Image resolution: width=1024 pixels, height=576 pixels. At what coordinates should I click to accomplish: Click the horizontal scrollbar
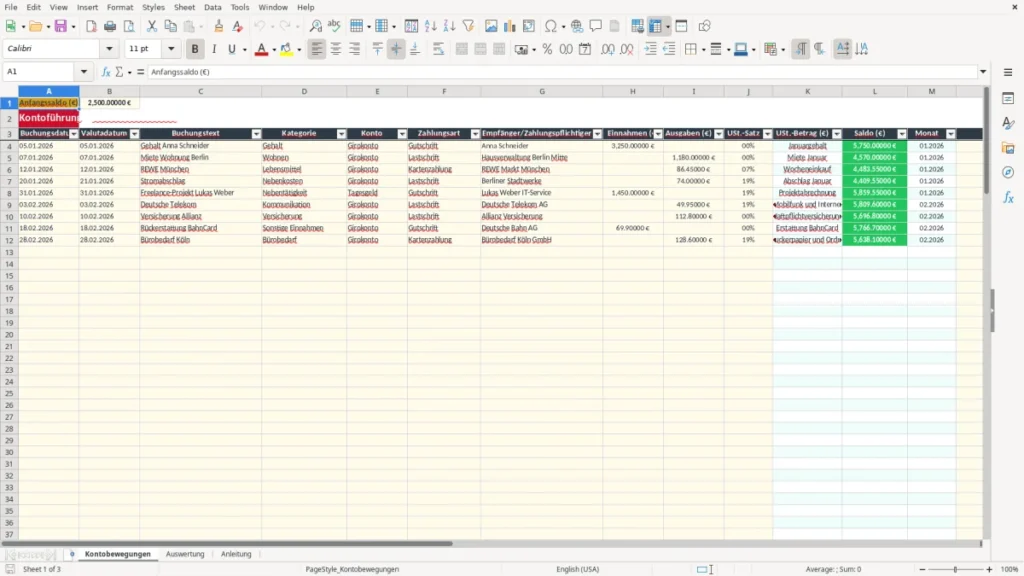pyautogui.click(x=227, y=543)
